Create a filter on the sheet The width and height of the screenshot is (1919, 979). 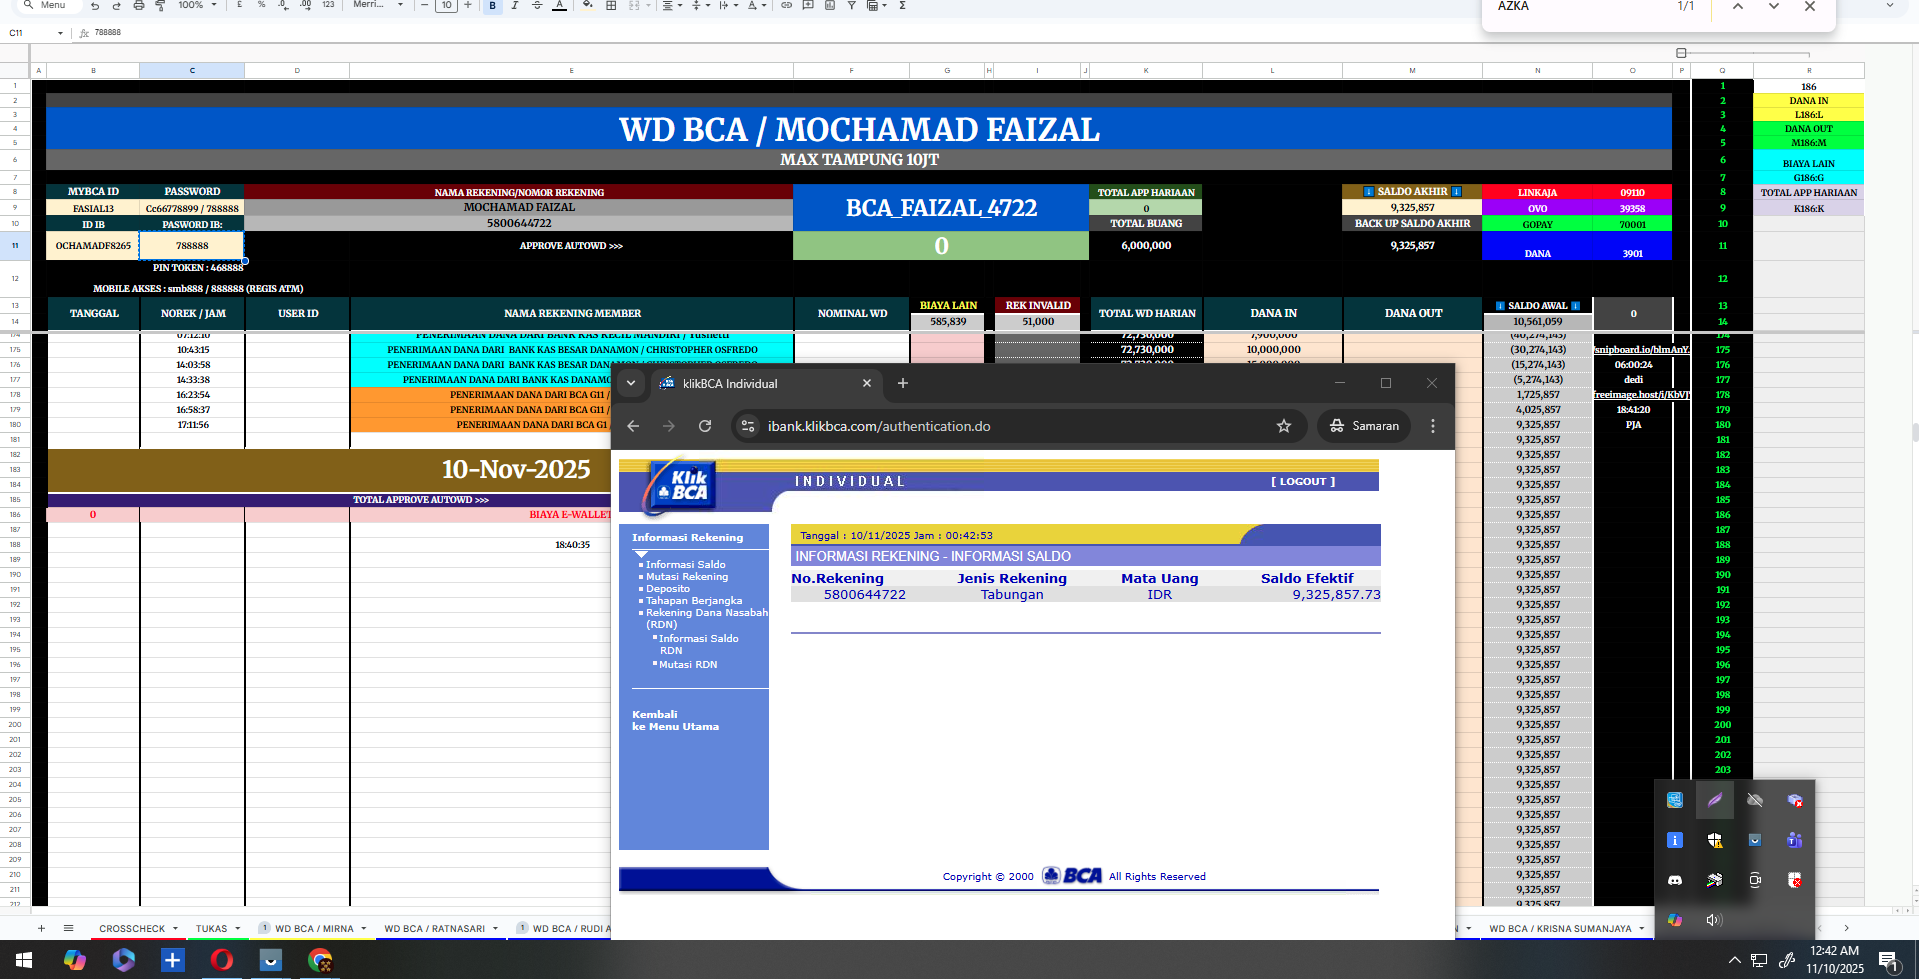852,6
